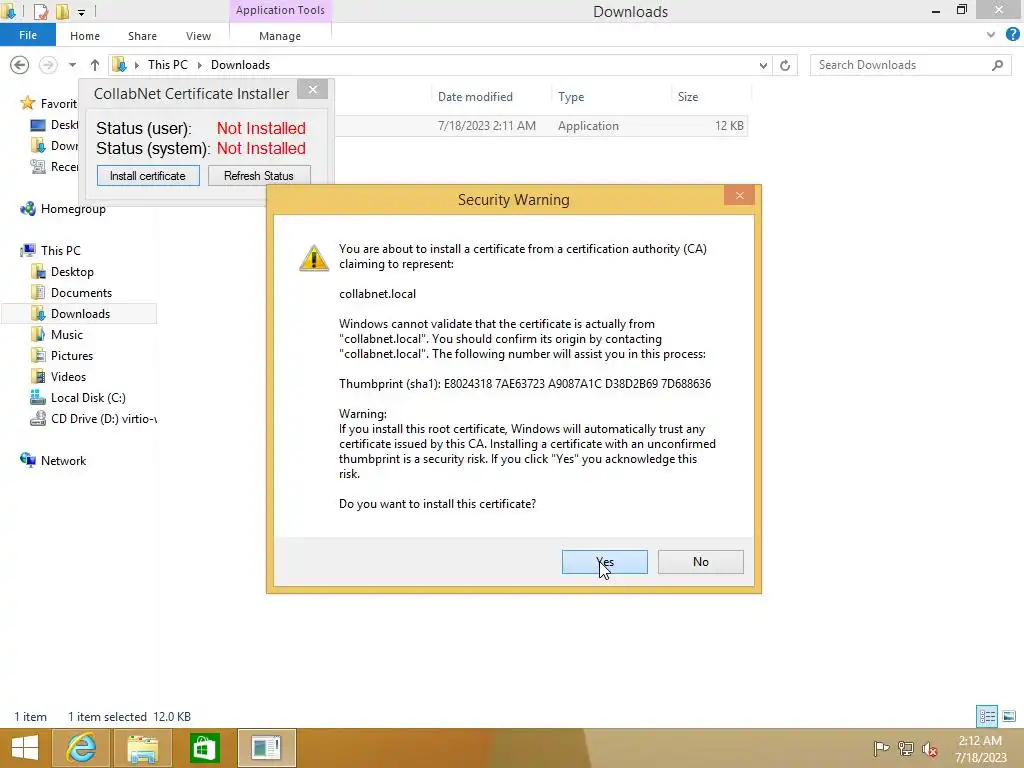
Task: Decline certificate install with No
Action: tap(700, 562)
